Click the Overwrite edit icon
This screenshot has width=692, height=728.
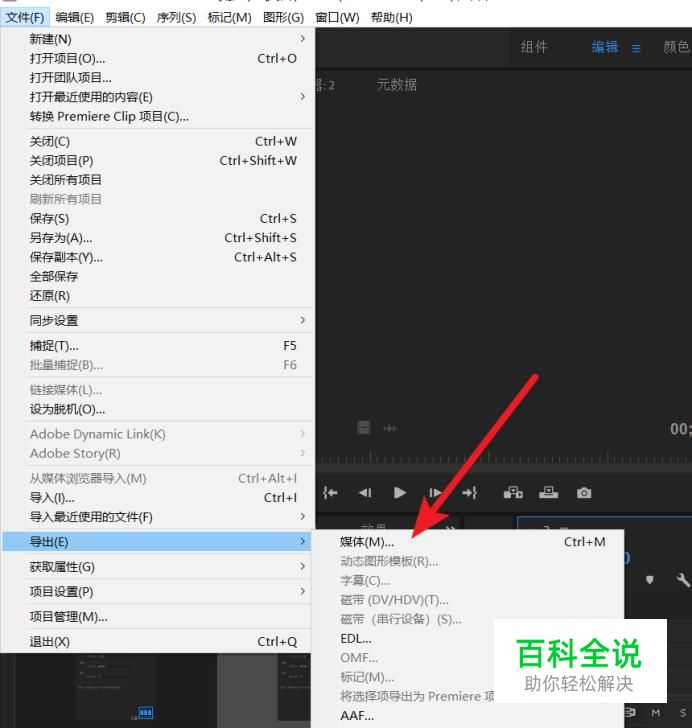[548, 492]
